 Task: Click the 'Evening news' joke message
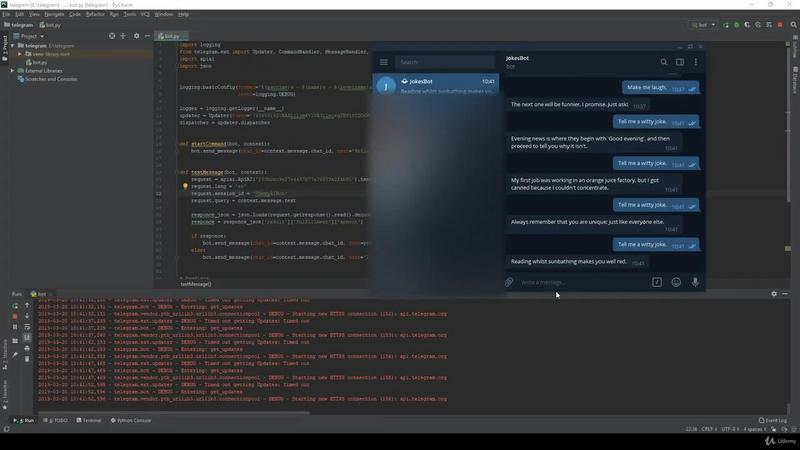point(594,142)
